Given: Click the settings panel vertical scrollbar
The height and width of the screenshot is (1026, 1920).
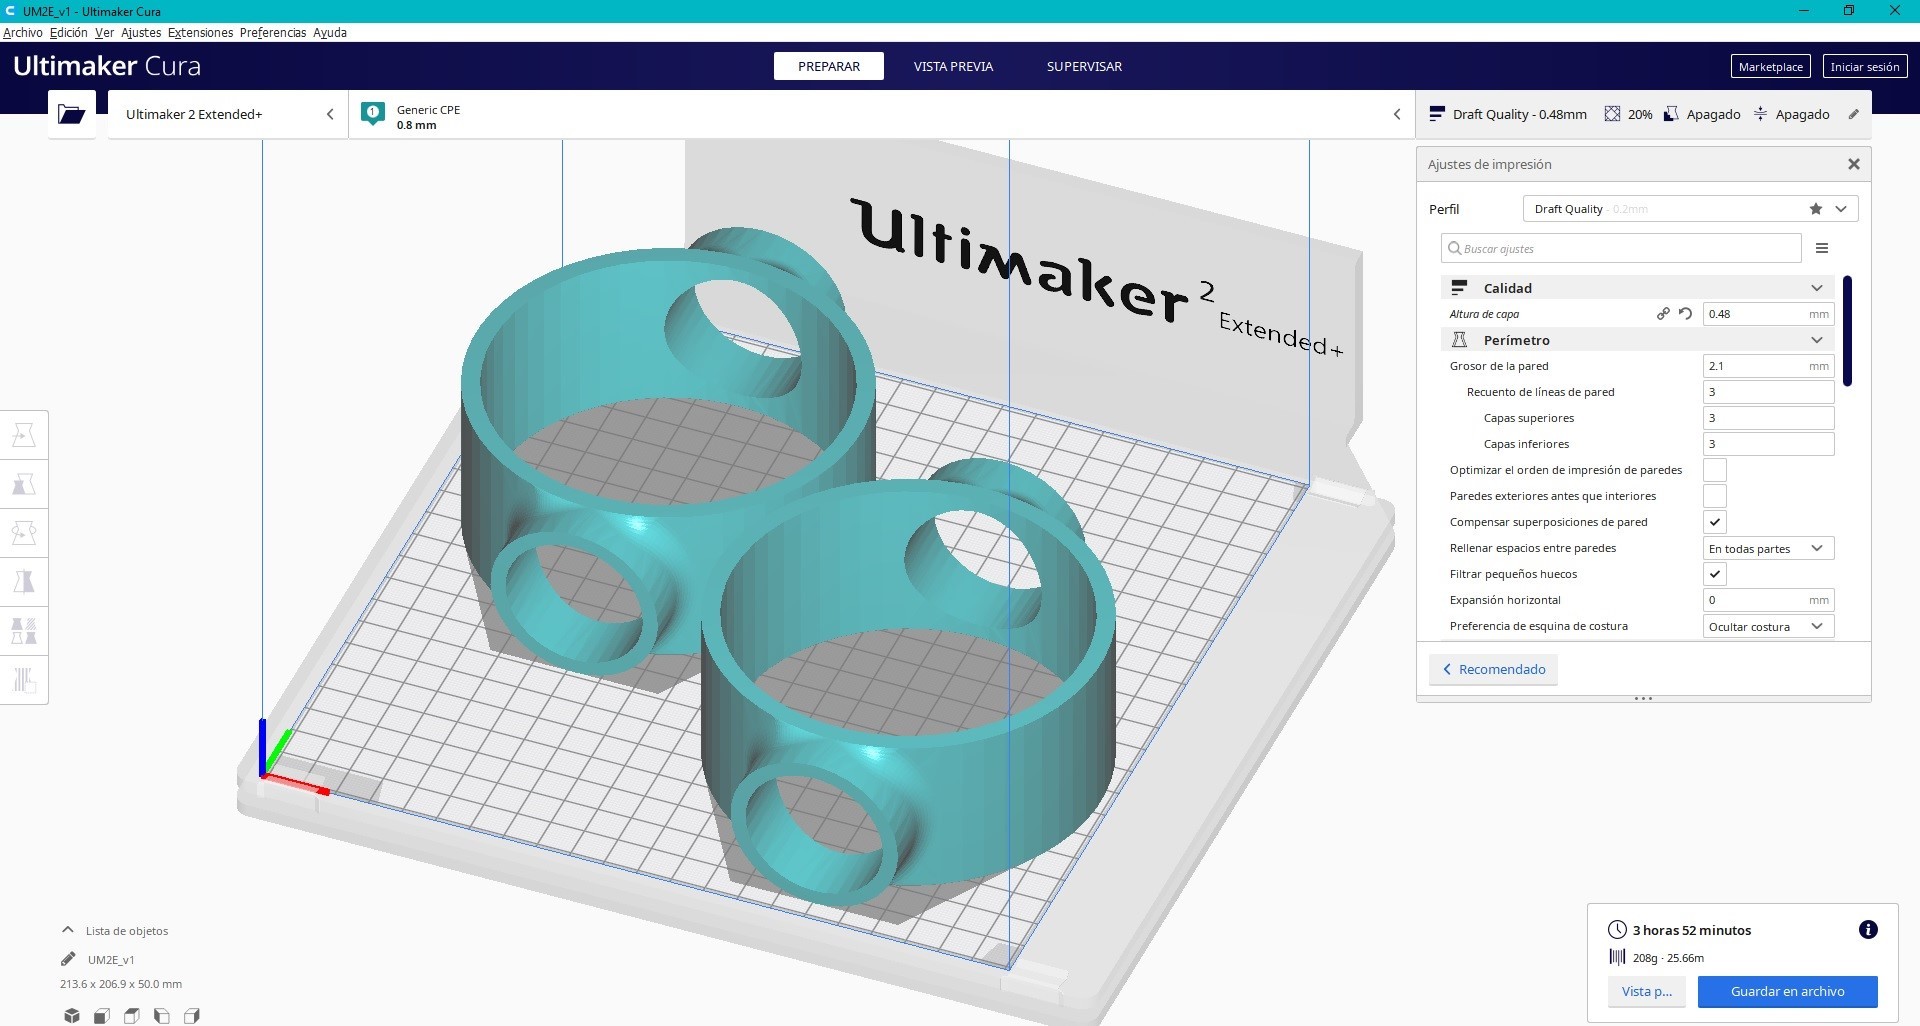Looking at the screenshot, I should pos(1847,330).
